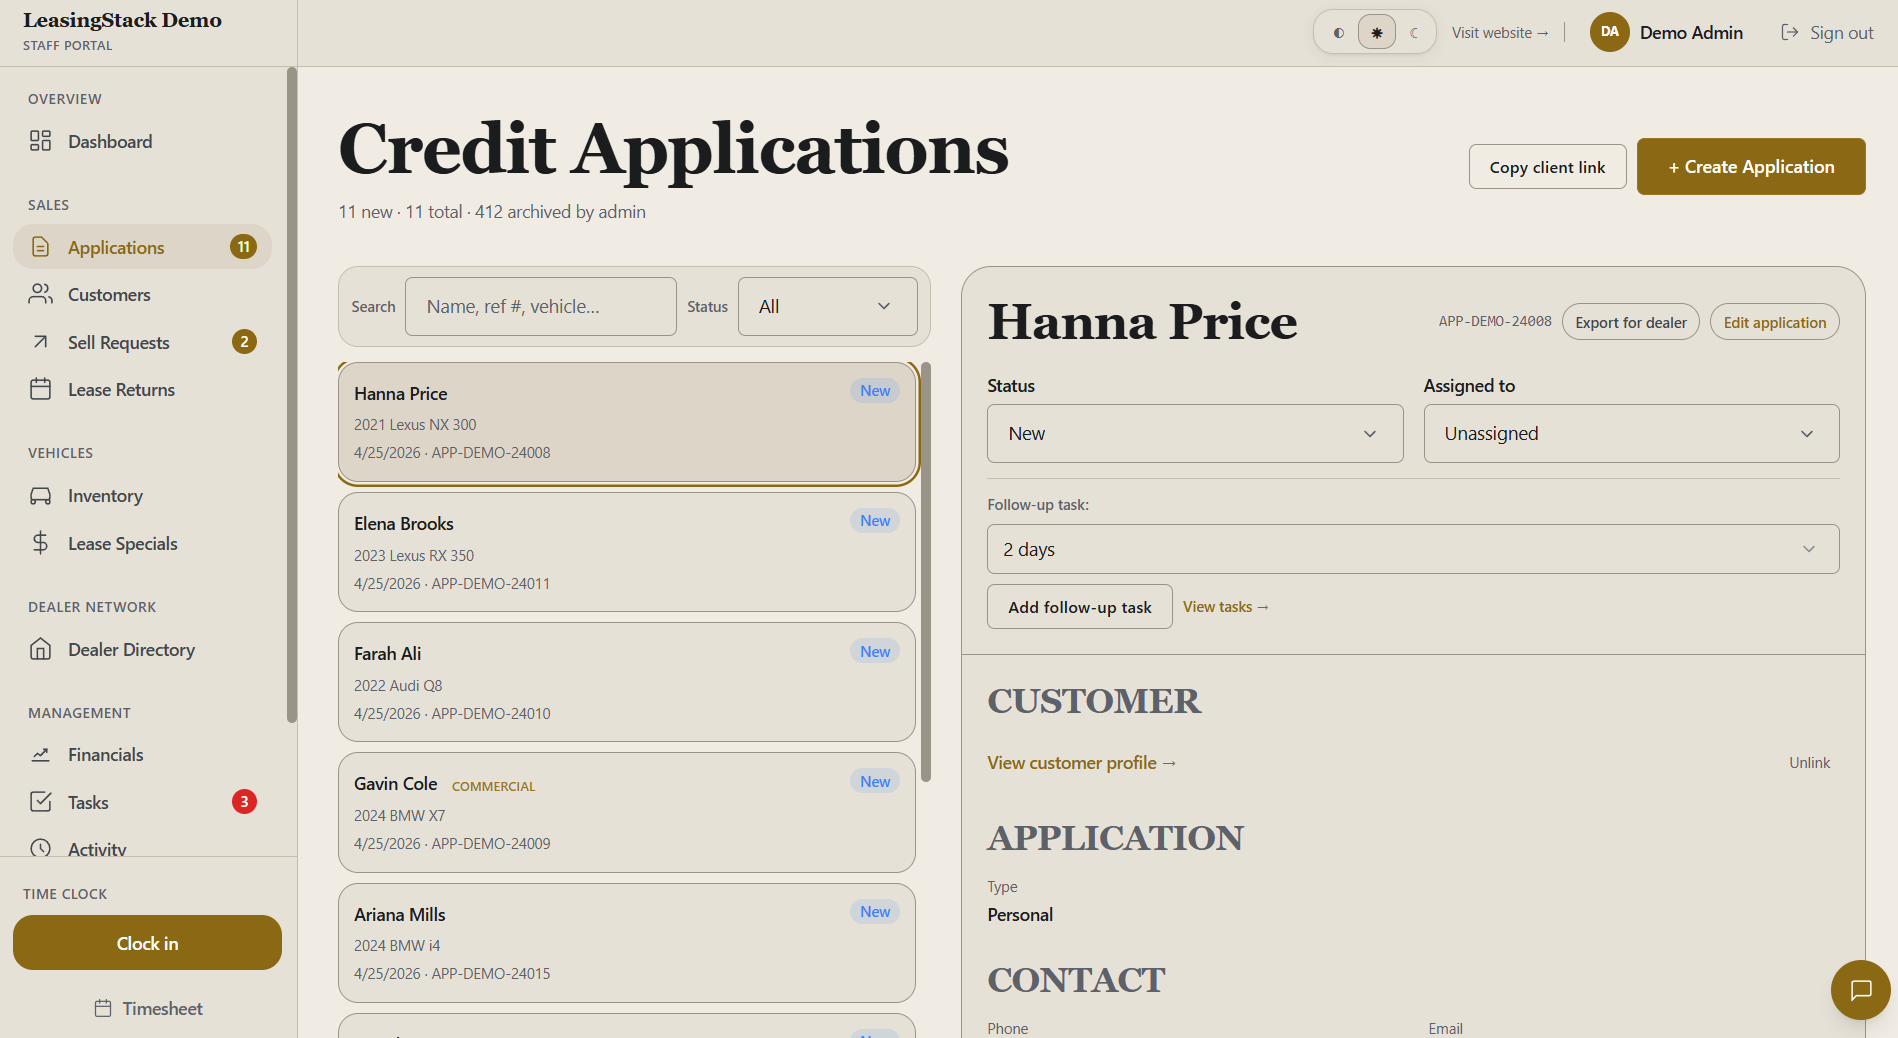
Task: Click APP-DEMO-24008 reference in detail header
Action: click(x=1495, y=321)
